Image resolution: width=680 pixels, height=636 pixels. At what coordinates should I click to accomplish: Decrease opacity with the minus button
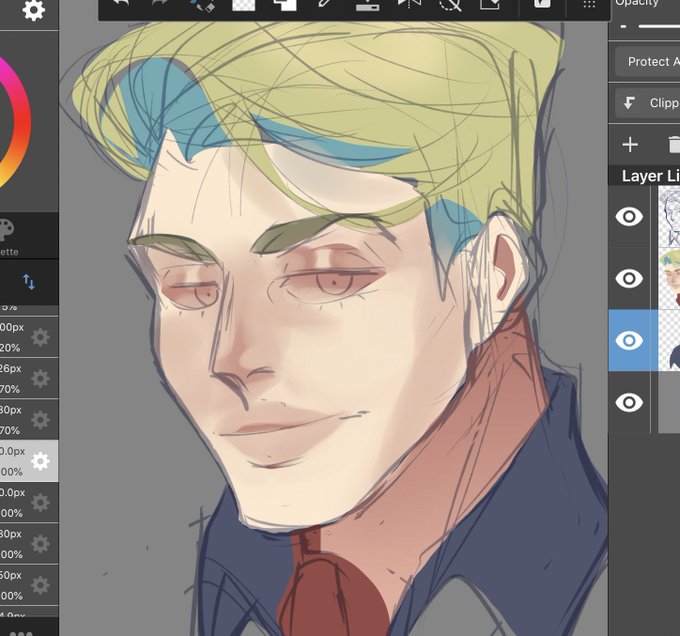pyautogui.click(x=623, y=26)
